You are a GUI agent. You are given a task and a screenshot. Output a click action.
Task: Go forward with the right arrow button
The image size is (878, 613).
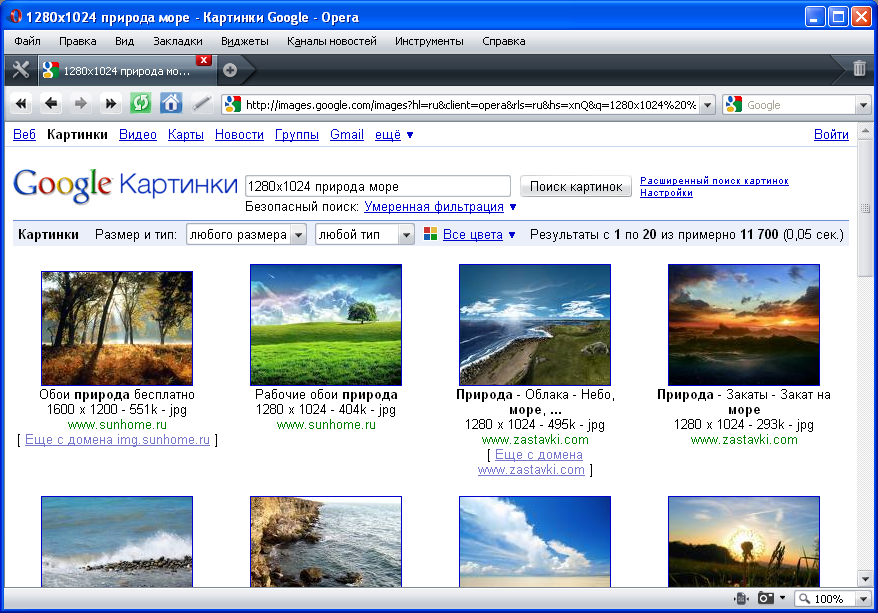click(81, 104)
